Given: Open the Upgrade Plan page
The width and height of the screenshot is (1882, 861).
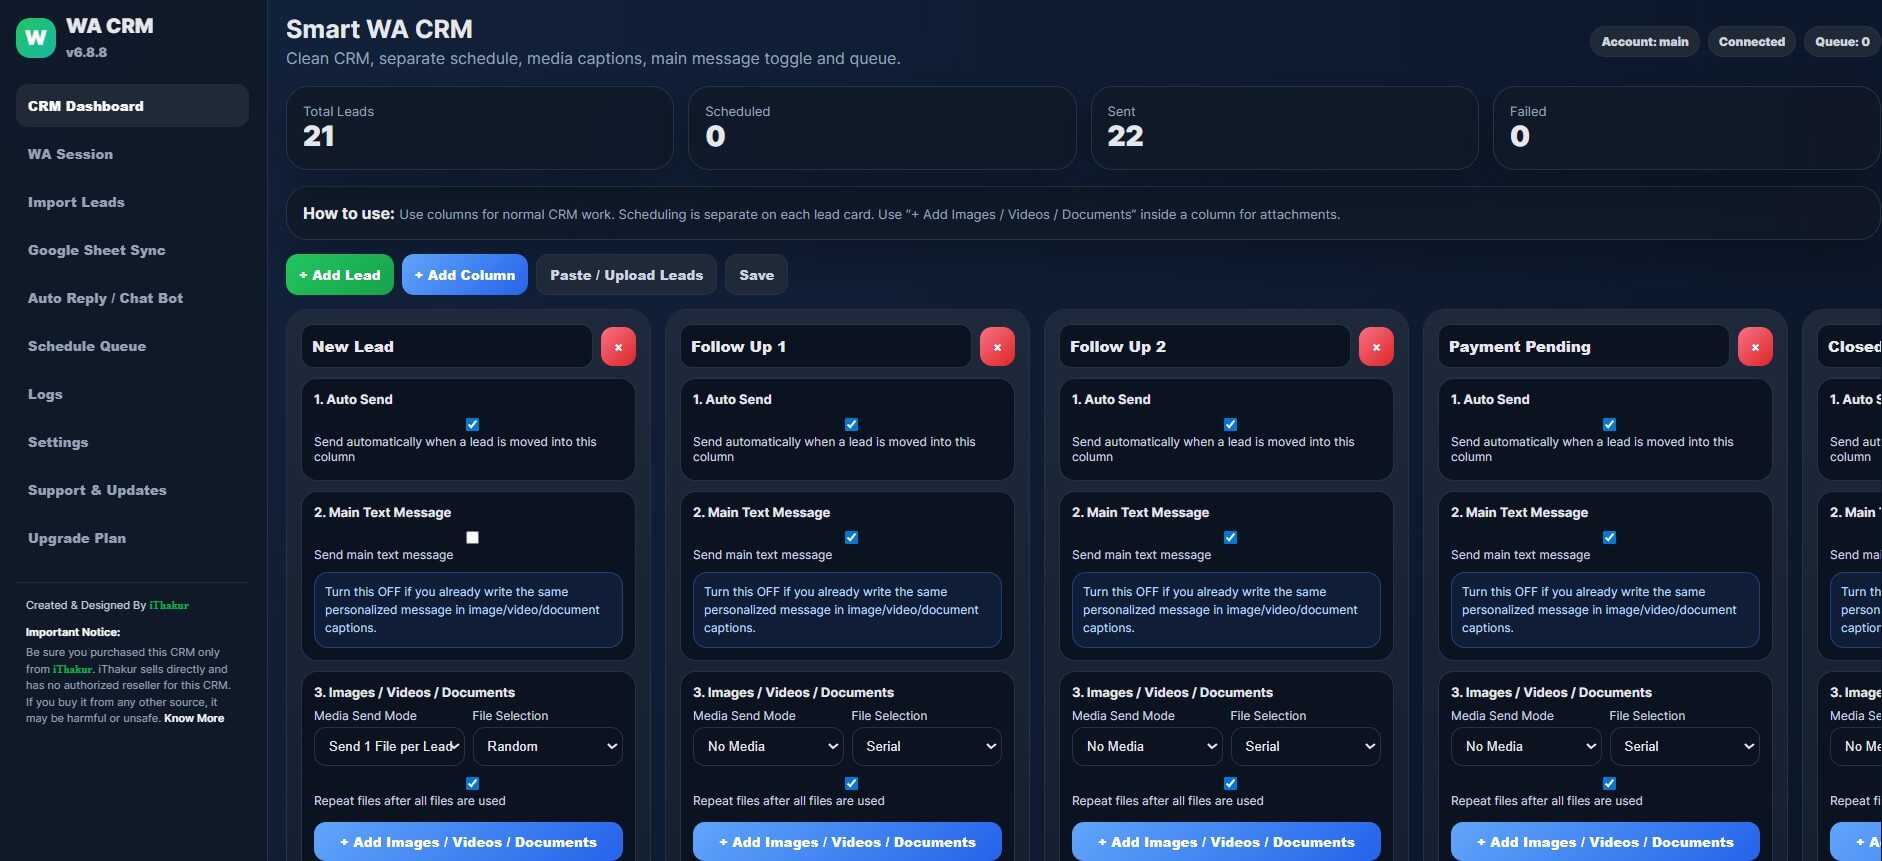Looking at the screenshot, I should click(132, 538).
